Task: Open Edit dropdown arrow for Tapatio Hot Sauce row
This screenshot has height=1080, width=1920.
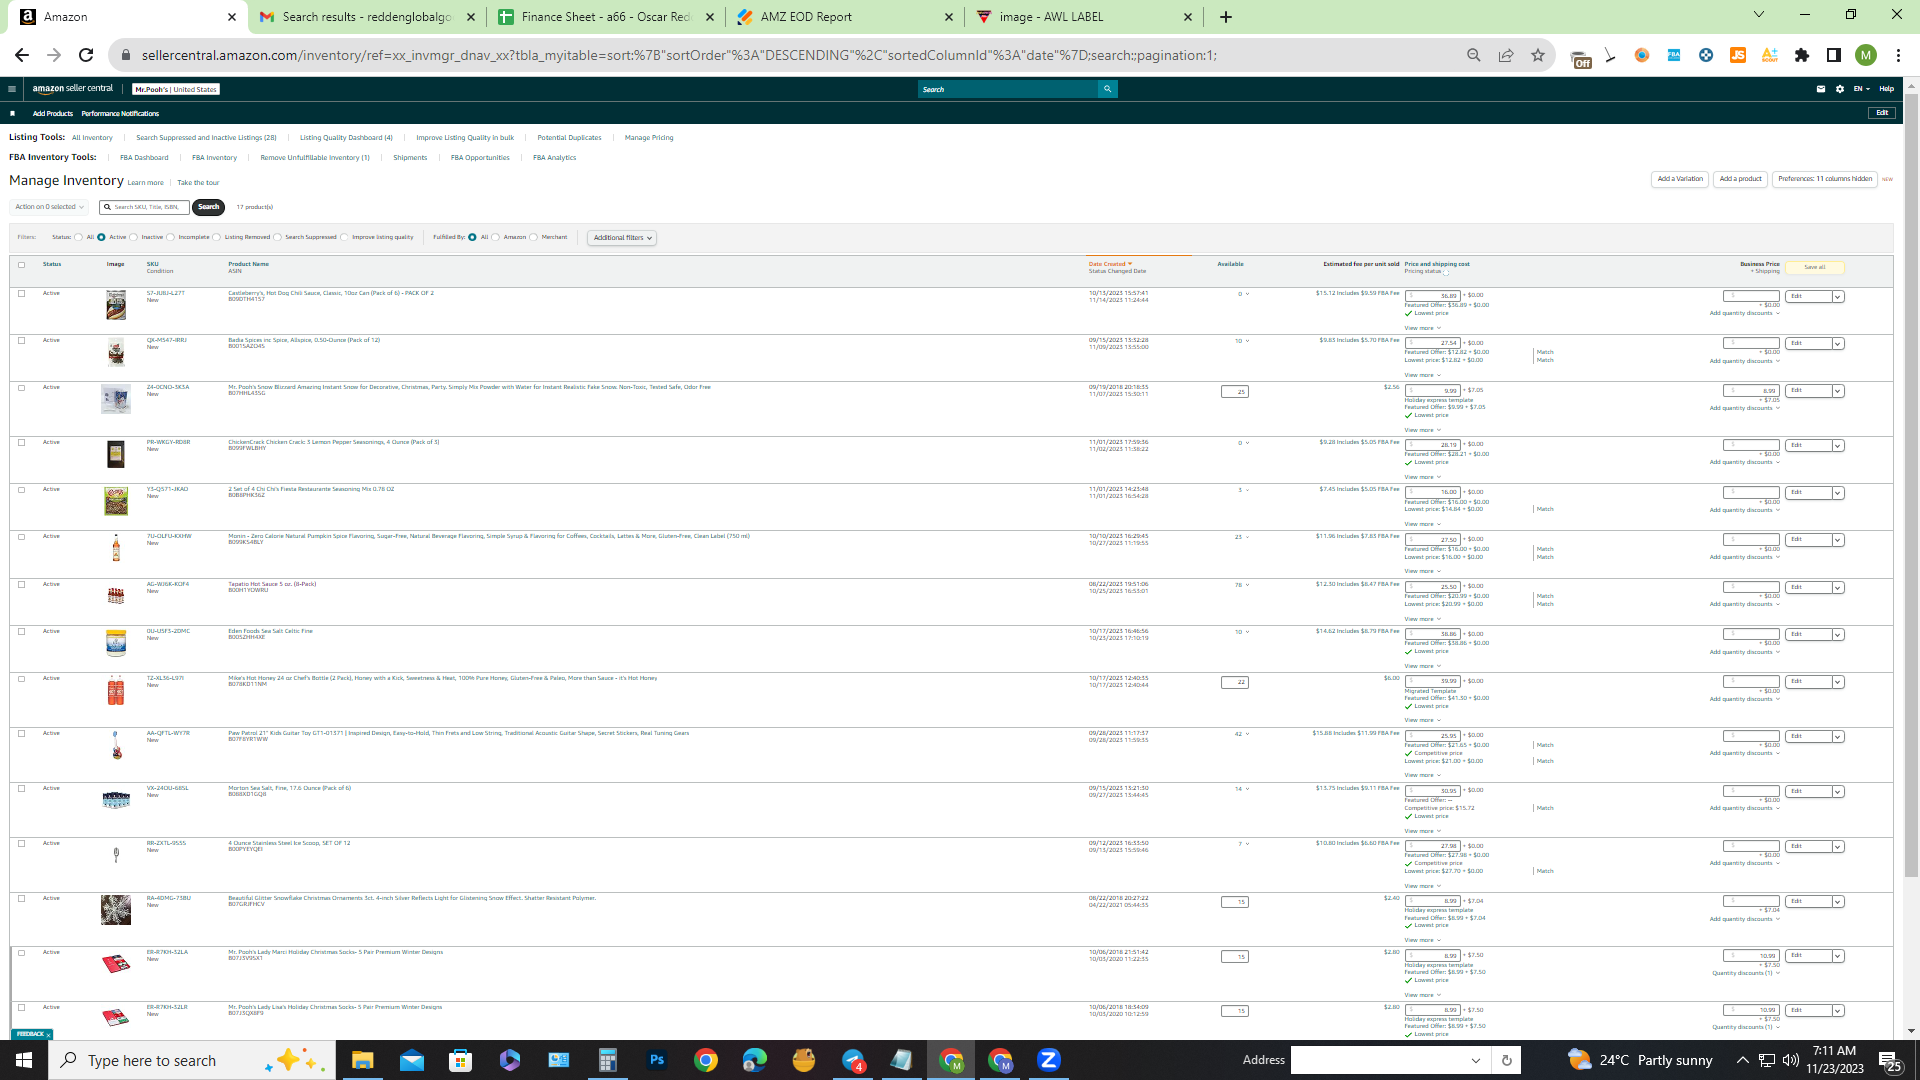Action: tap(1838, 588)
